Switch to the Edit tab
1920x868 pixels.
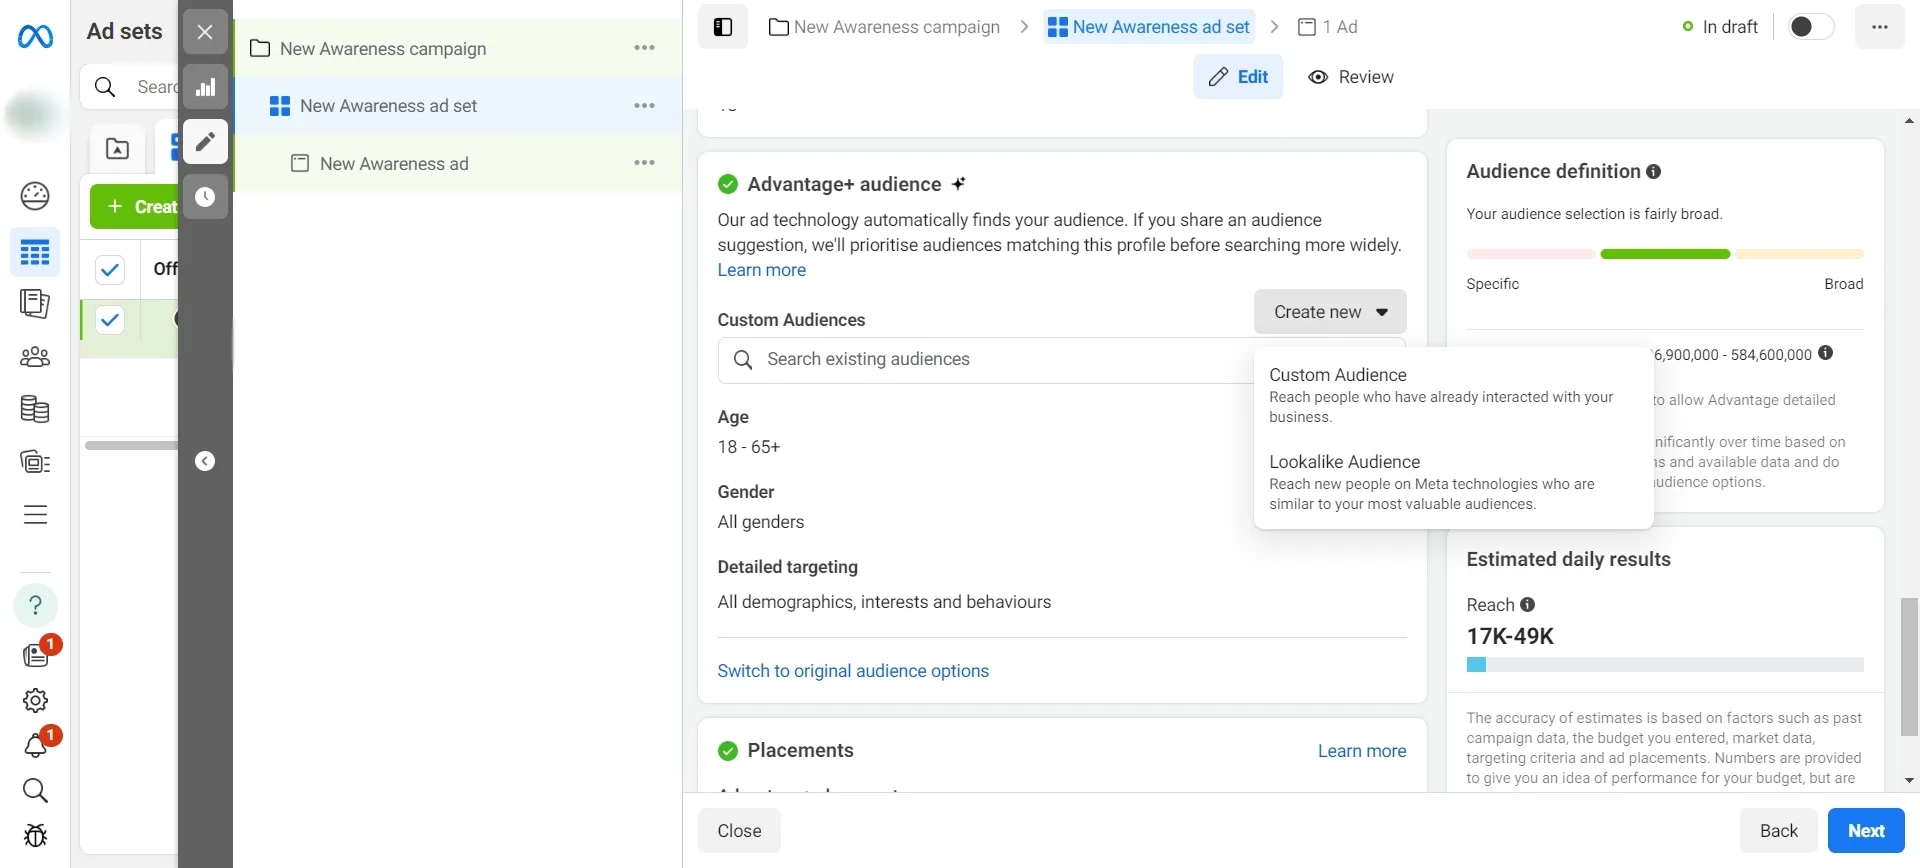[1238, 77]
